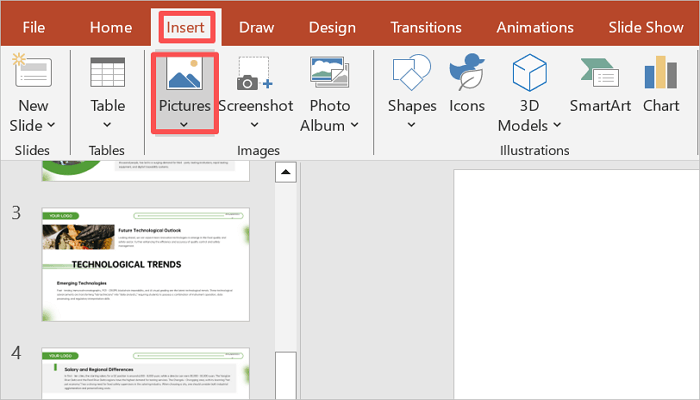
Task: Insert a Chart from the ribbon
Action: [x=661, y=83]
